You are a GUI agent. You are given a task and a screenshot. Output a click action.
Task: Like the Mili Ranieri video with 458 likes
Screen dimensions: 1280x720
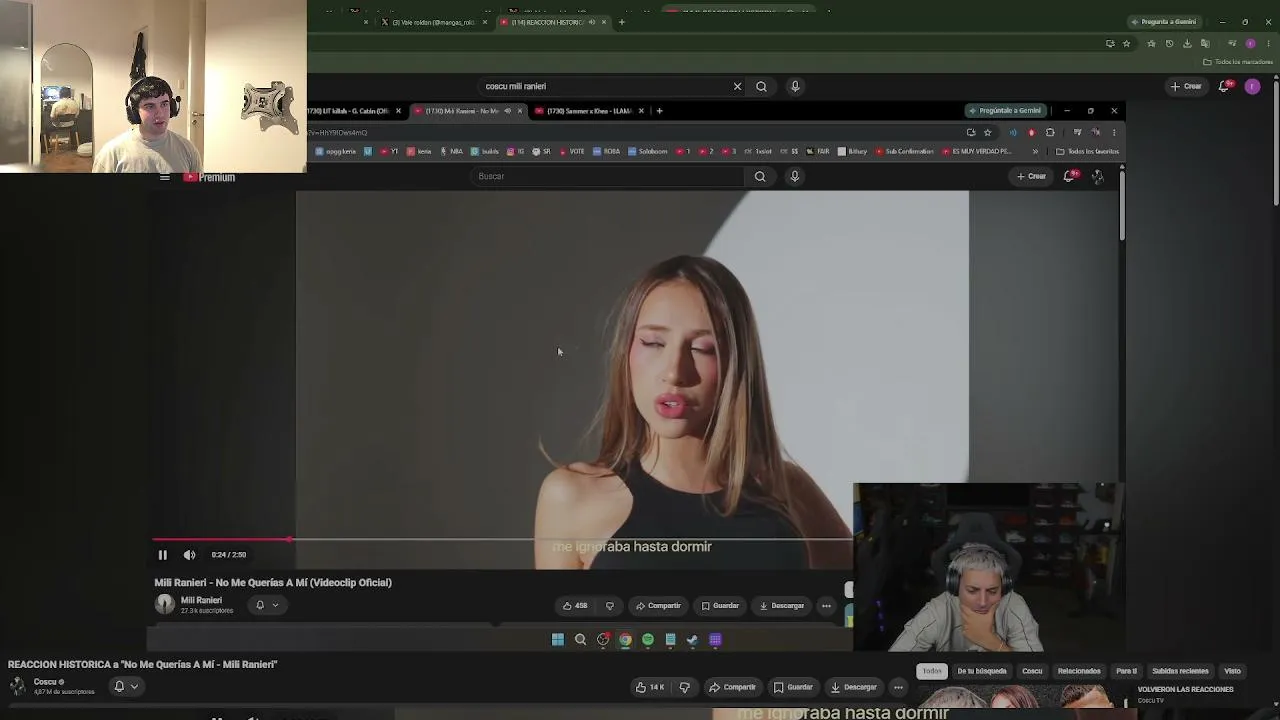pyautogui.click(x=575, y=605)
